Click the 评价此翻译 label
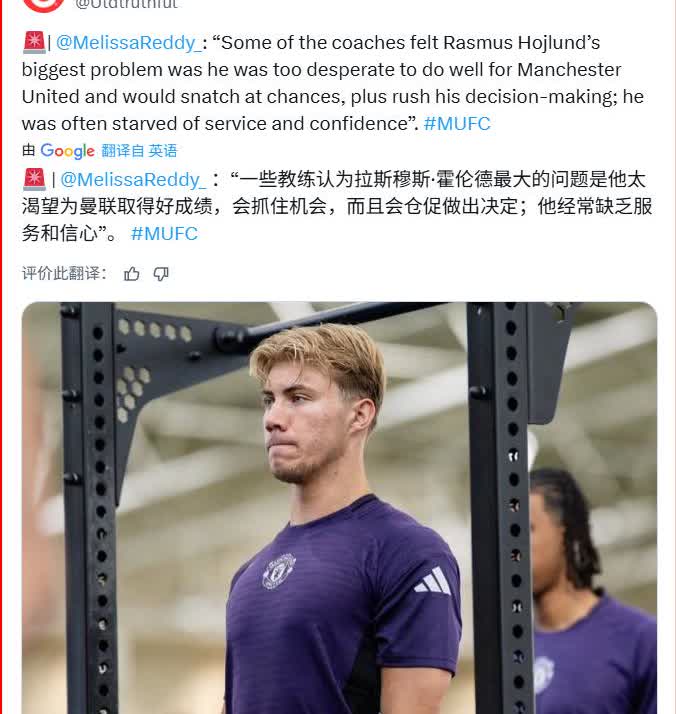 pos(64,273)
